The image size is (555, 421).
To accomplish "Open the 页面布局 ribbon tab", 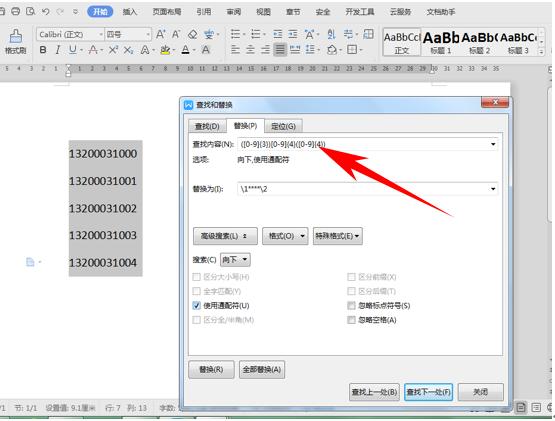I will pos(167,12).
